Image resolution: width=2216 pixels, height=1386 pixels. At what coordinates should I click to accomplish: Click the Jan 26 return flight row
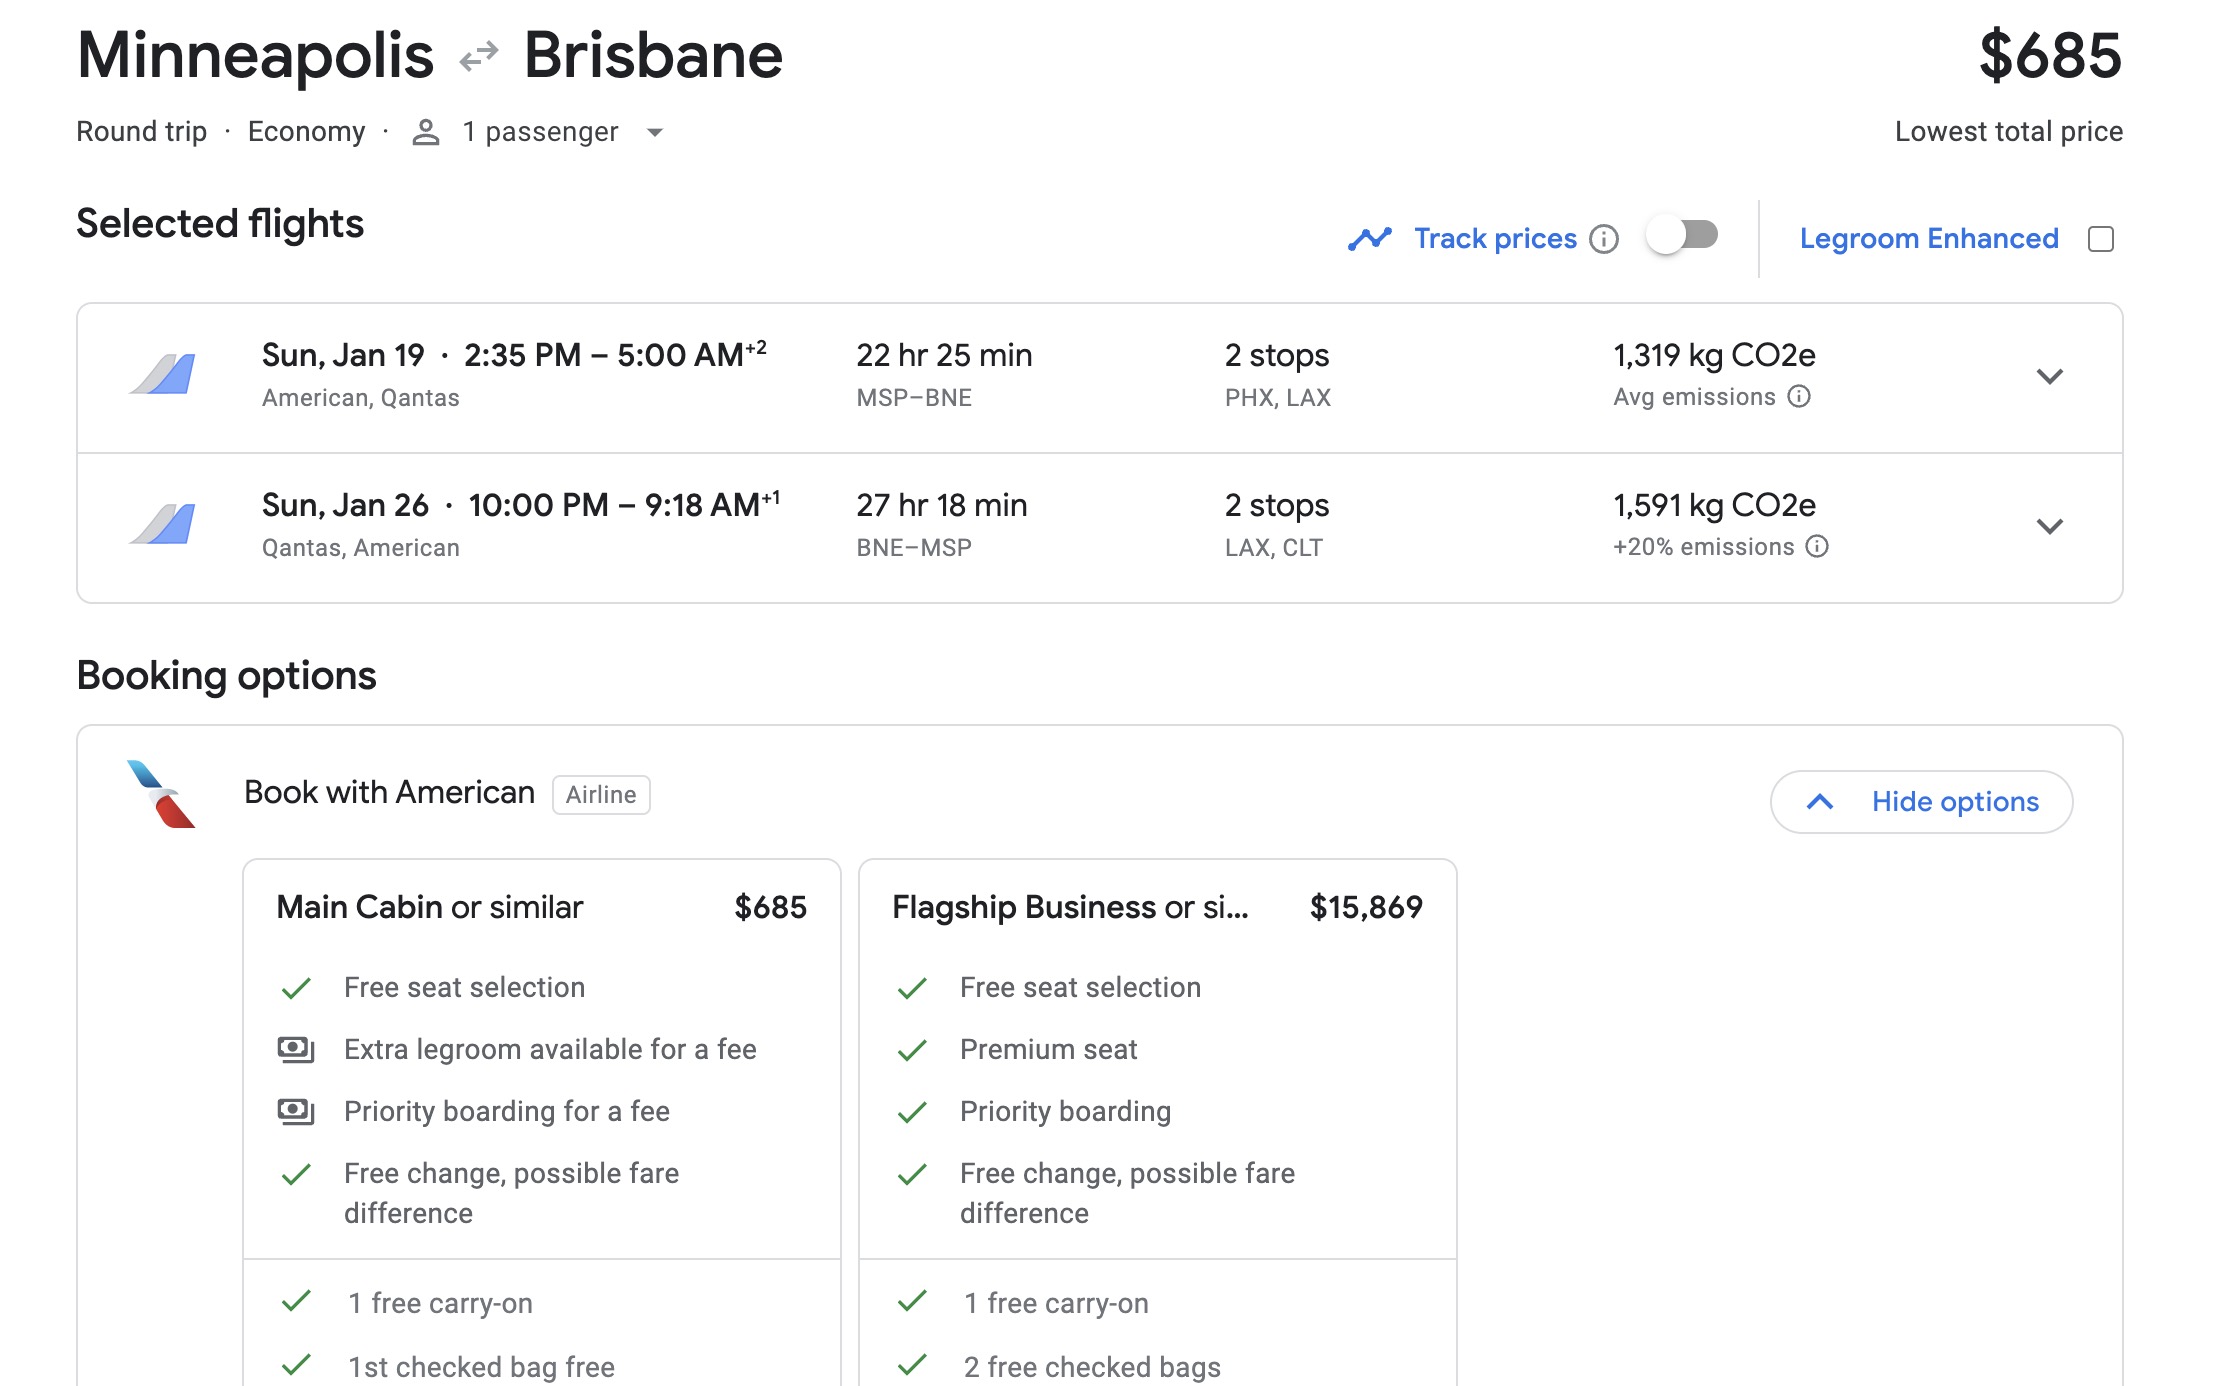click(x=1000, y=527)
